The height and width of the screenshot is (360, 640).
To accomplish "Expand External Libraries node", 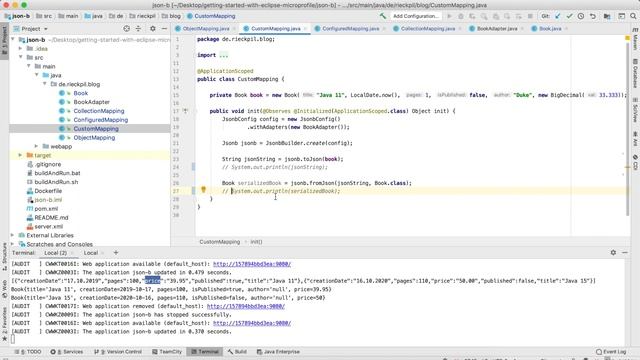I will click(12, 236).
